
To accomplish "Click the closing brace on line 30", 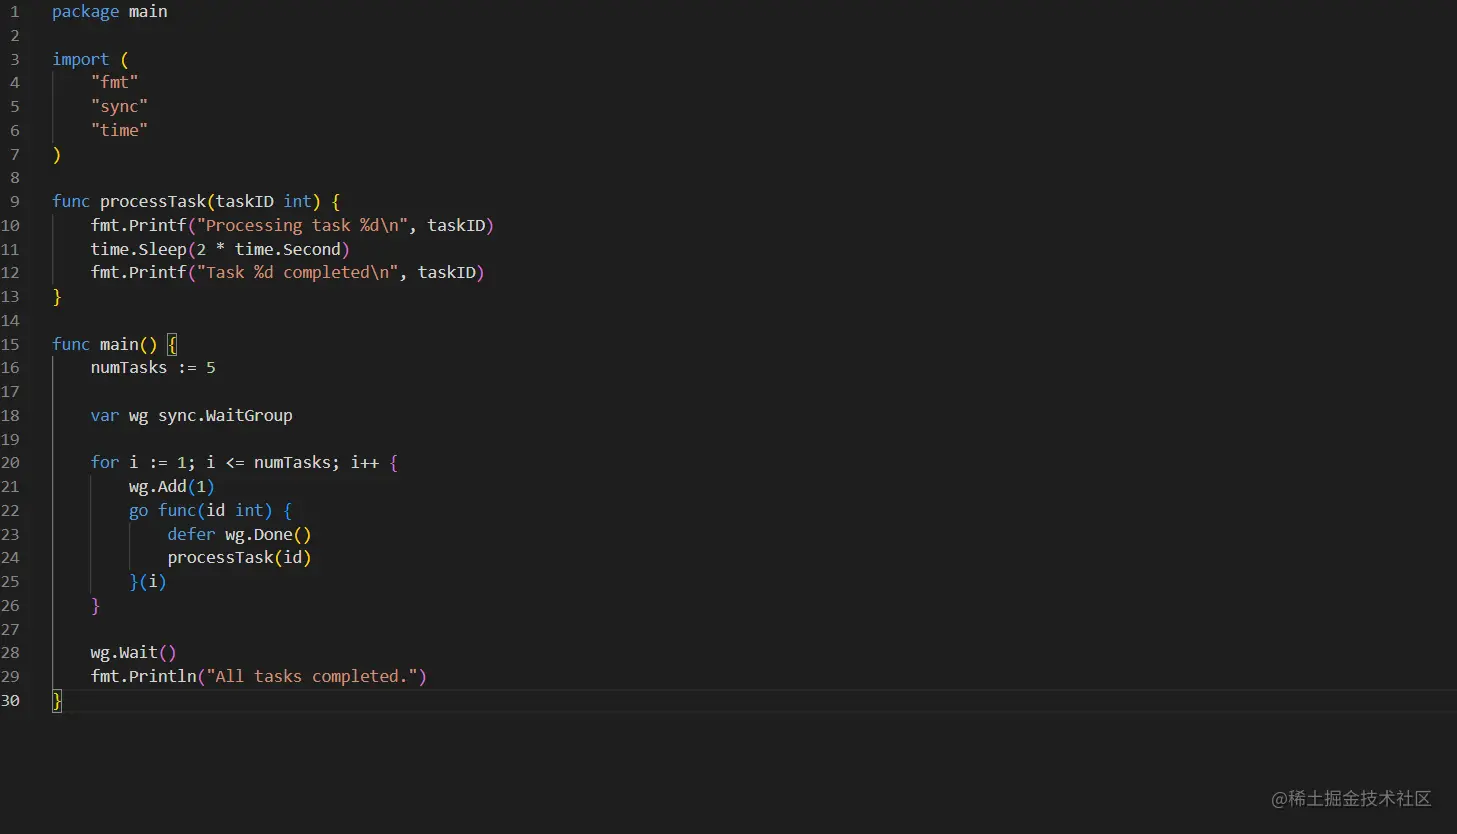I will (x=57, y=701).
